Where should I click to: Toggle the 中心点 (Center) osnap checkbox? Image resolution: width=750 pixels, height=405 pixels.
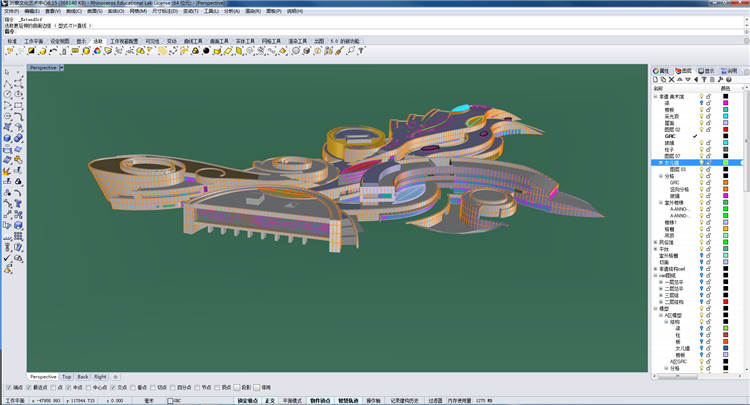coord(88,387)
